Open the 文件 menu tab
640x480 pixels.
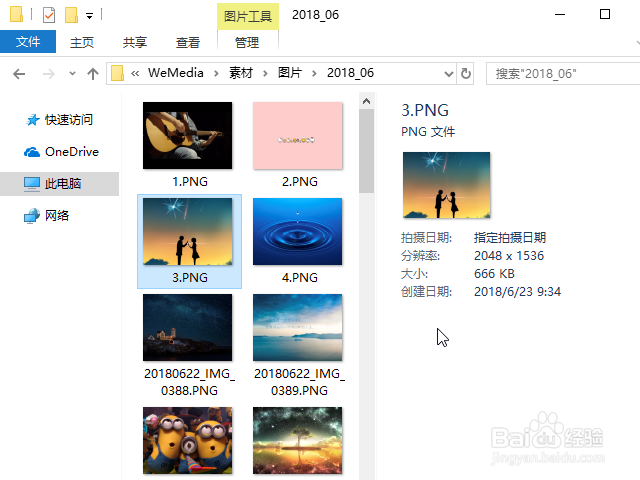pyautogui.click(x=28, y=42)
